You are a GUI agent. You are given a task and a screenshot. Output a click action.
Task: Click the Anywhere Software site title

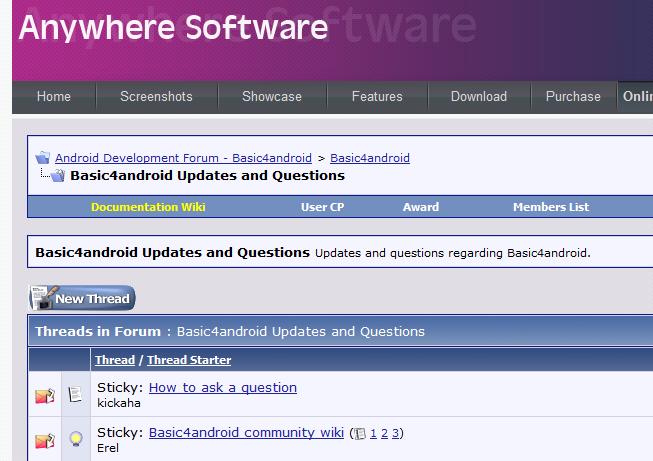pyautogui.click(x=173, y=28)
